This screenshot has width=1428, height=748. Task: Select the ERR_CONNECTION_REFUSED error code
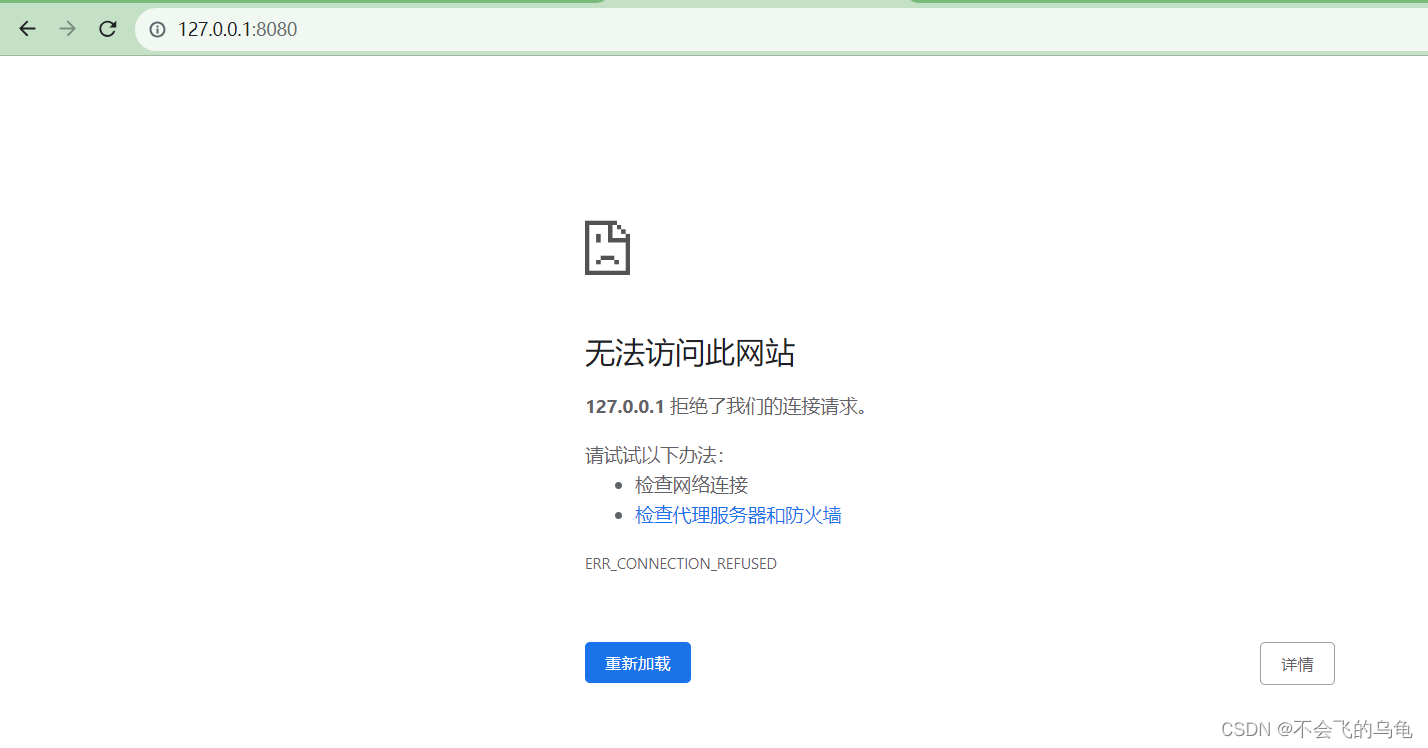tap(681, 564)
